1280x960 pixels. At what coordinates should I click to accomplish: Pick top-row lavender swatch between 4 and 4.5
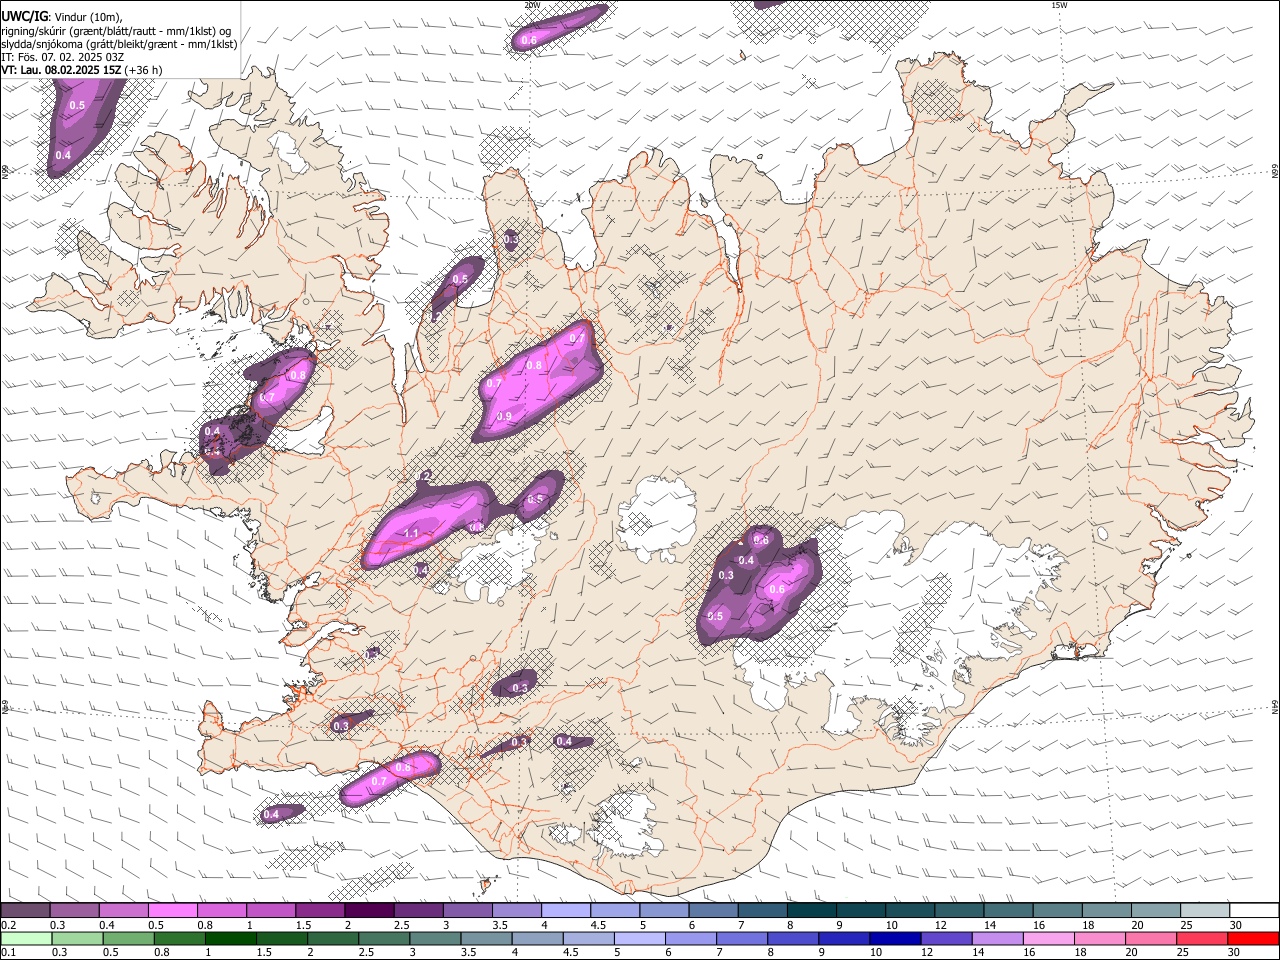click(564, 911)
